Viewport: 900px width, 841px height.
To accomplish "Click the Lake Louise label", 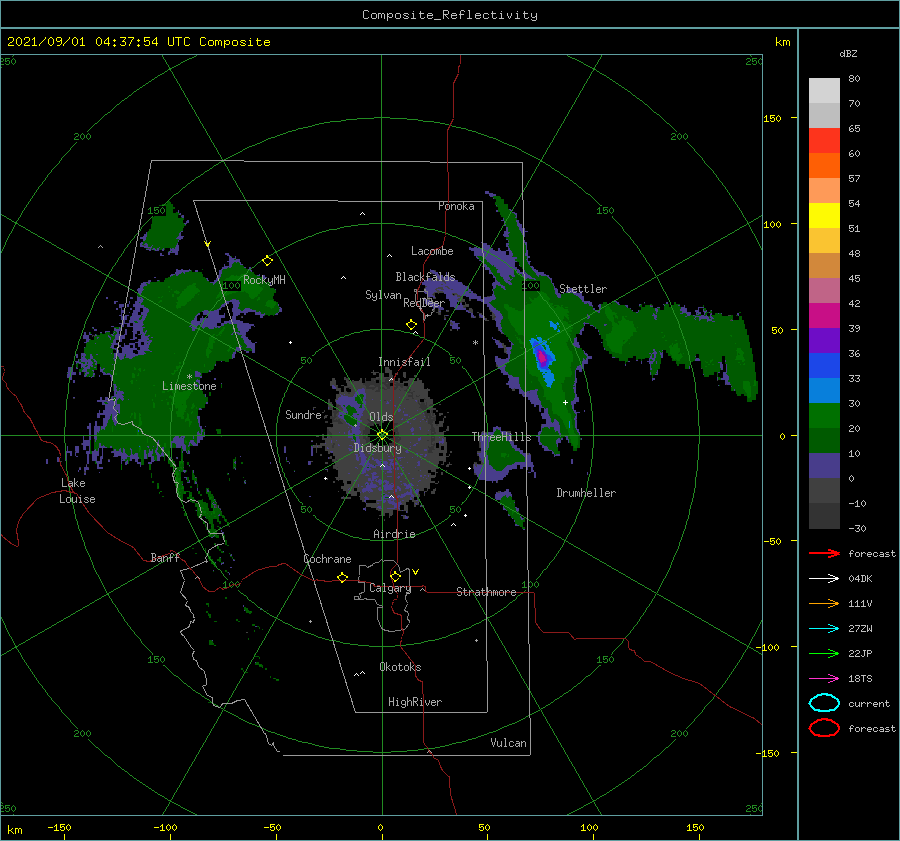I will (x=77, y=491).
